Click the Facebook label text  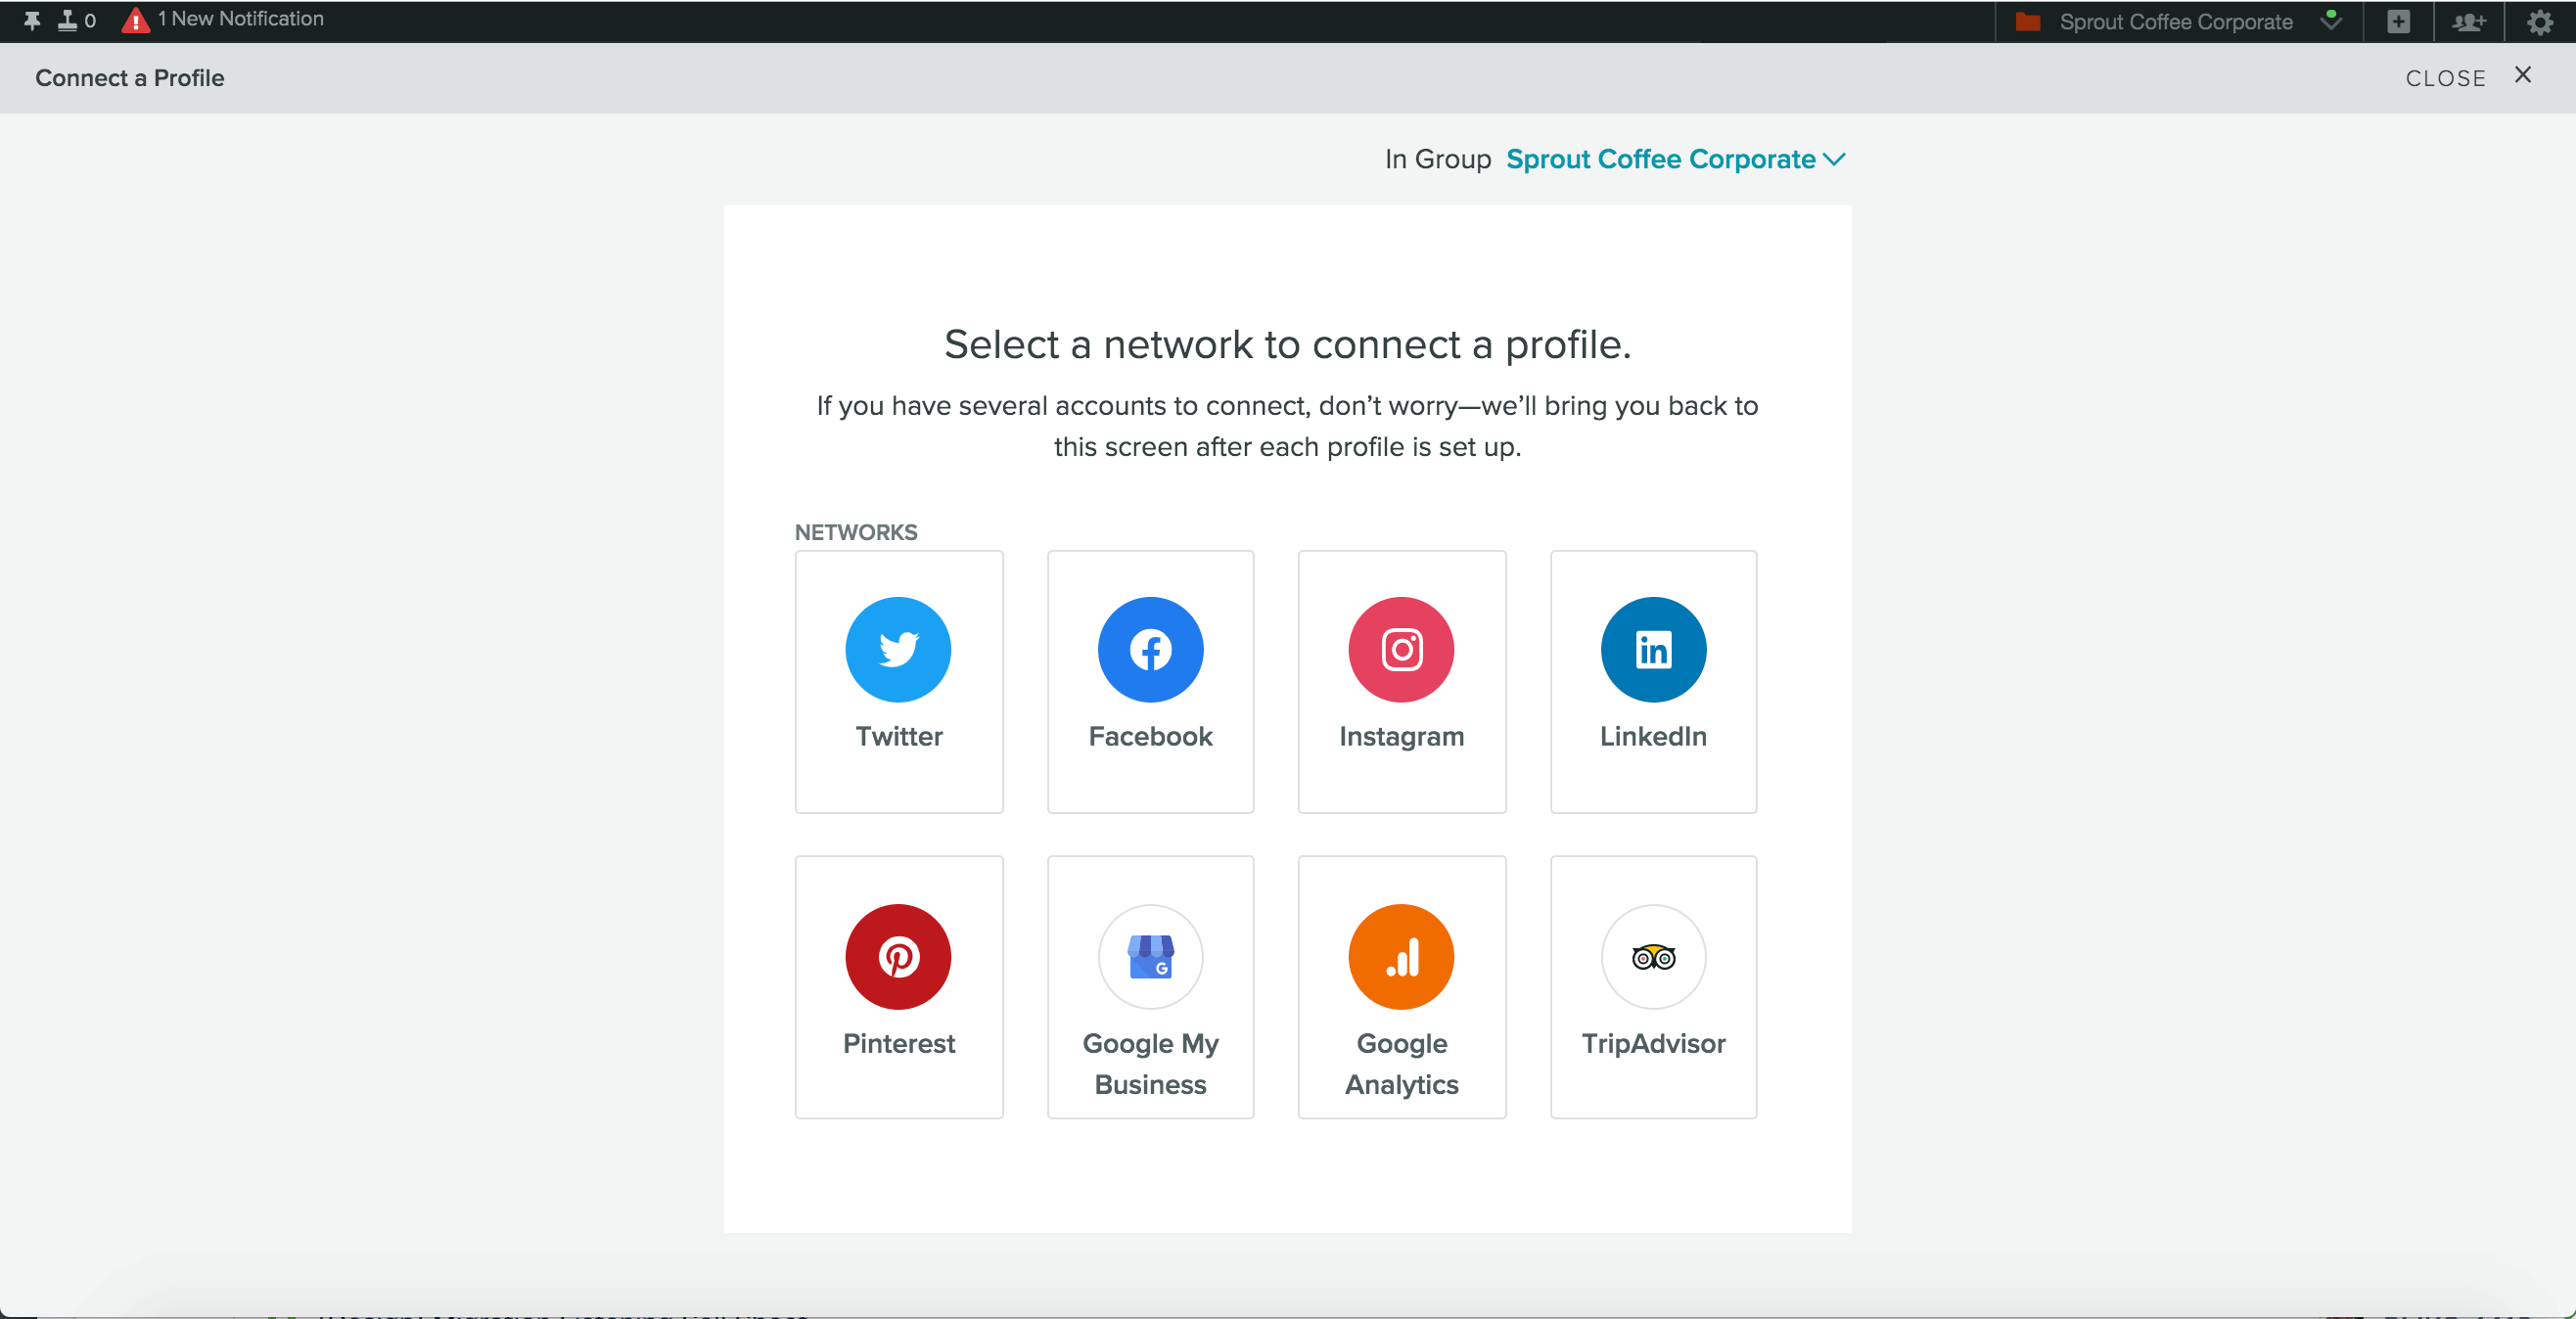[x=1150, y=736]
